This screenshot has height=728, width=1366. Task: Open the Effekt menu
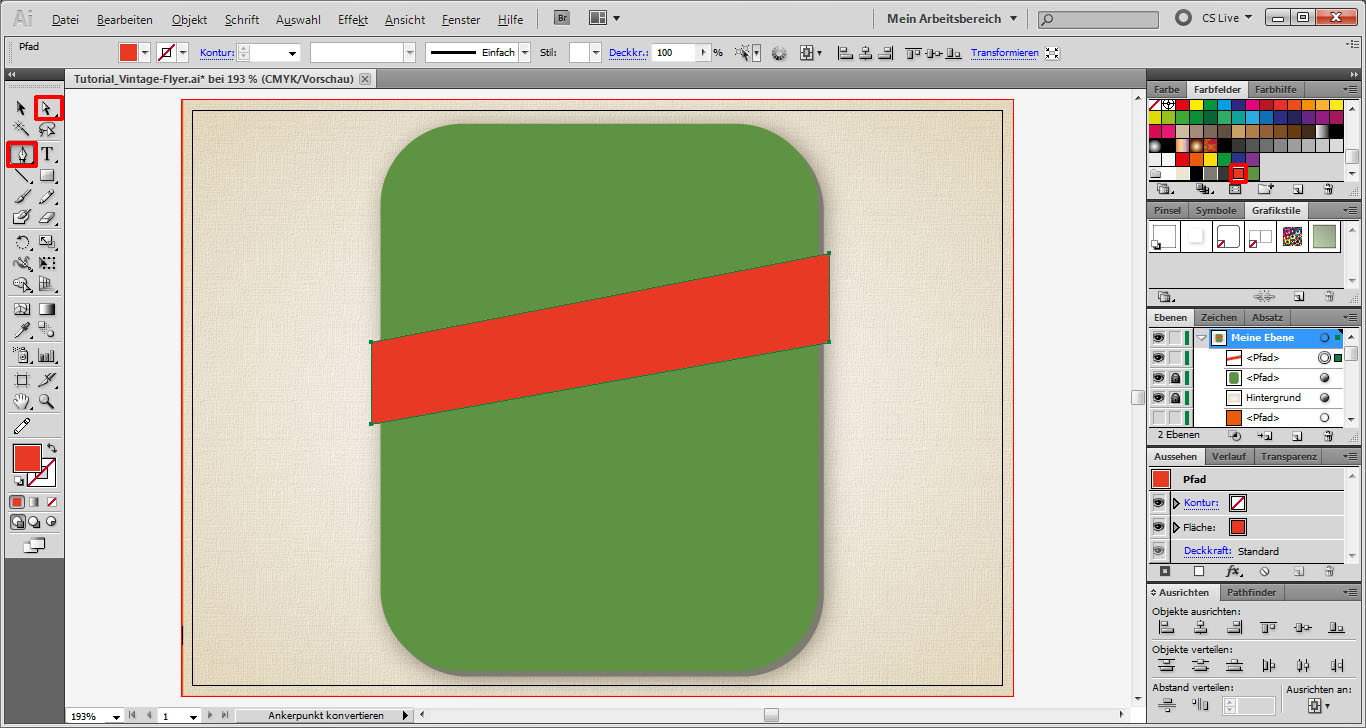[x=352, y=20]
